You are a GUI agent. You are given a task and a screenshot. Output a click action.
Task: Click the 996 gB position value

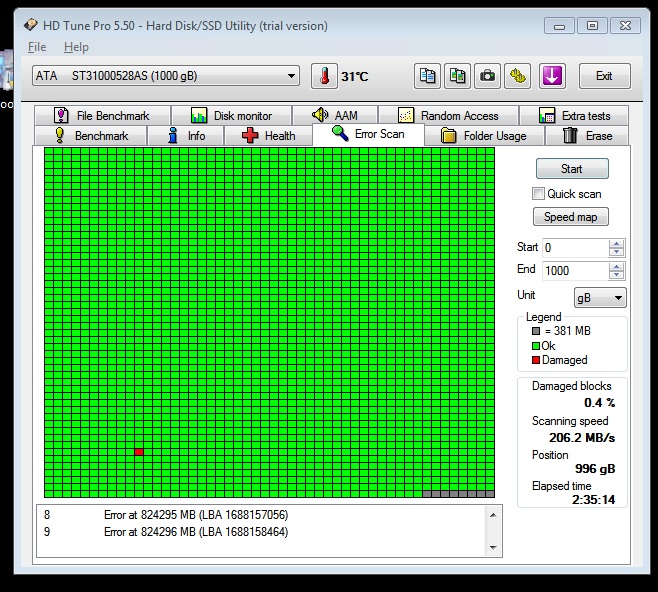point(595,469)
